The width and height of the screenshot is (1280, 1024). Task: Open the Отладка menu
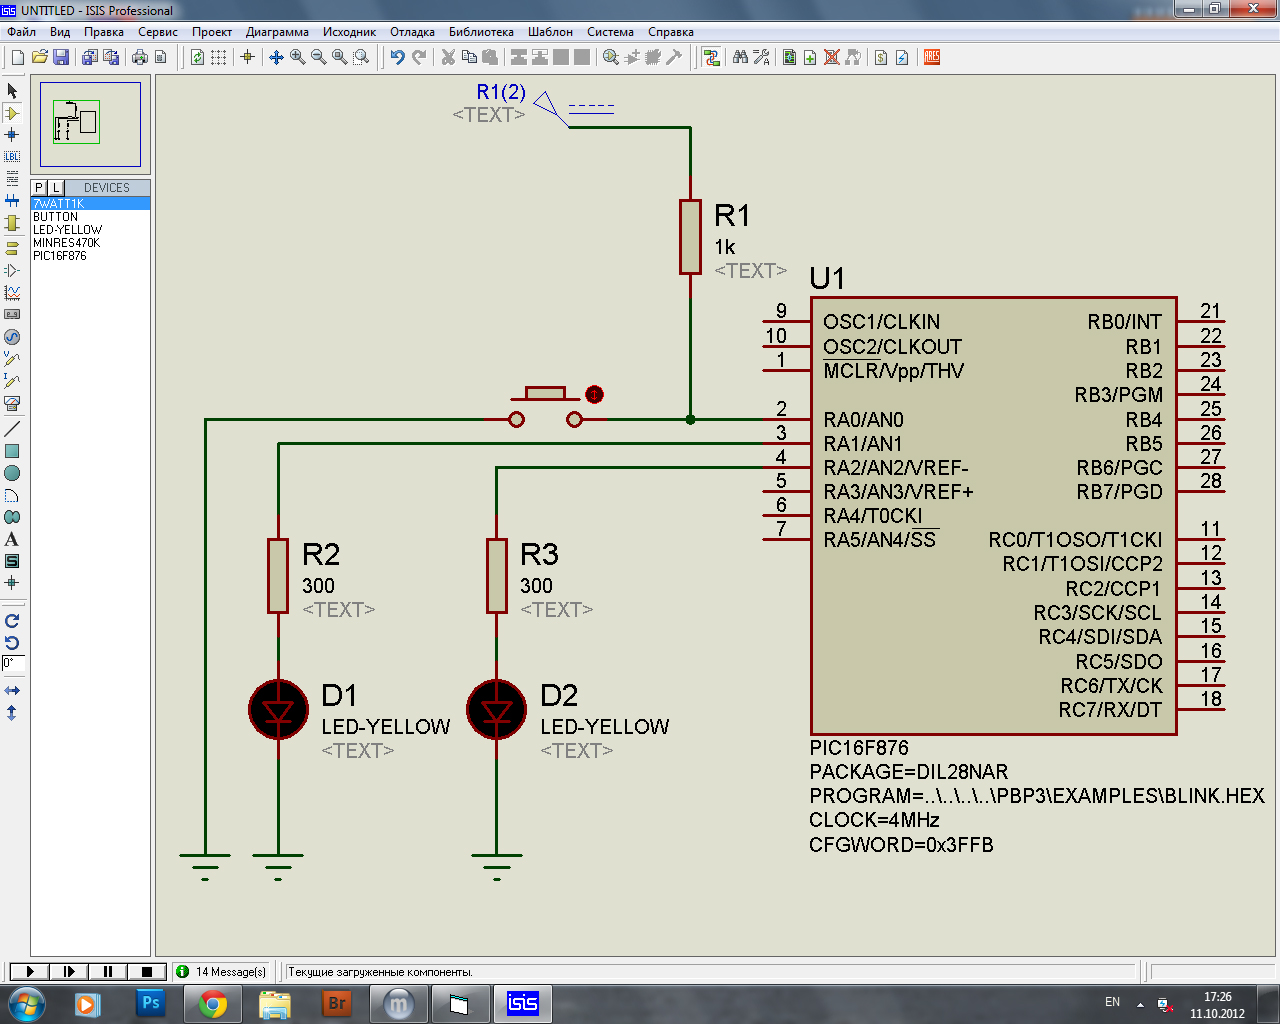(412, 32)
